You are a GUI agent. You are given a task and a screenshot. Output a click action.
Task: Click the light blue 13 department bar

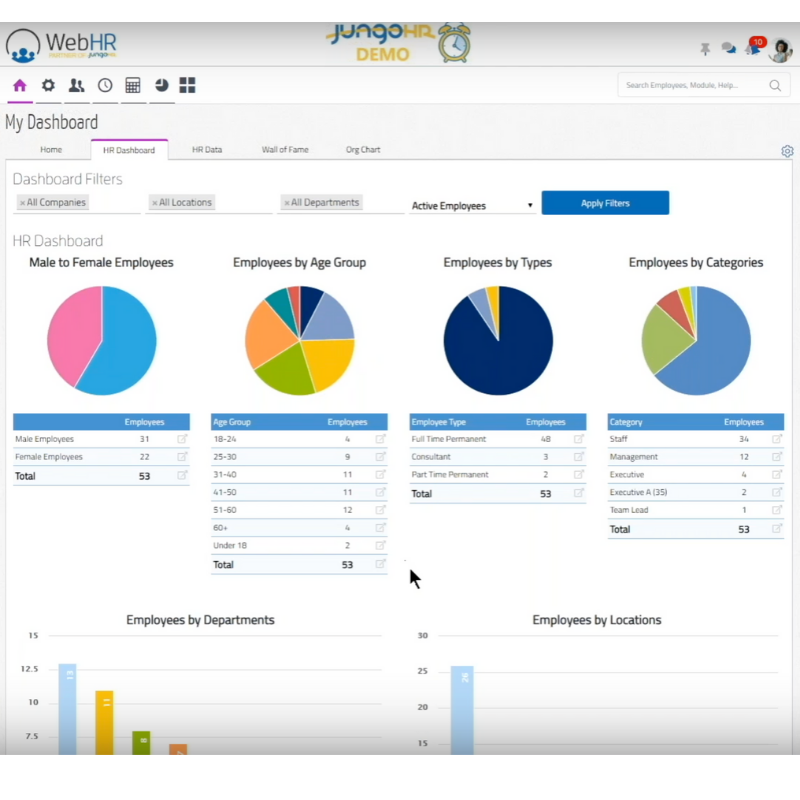[67, 709]
